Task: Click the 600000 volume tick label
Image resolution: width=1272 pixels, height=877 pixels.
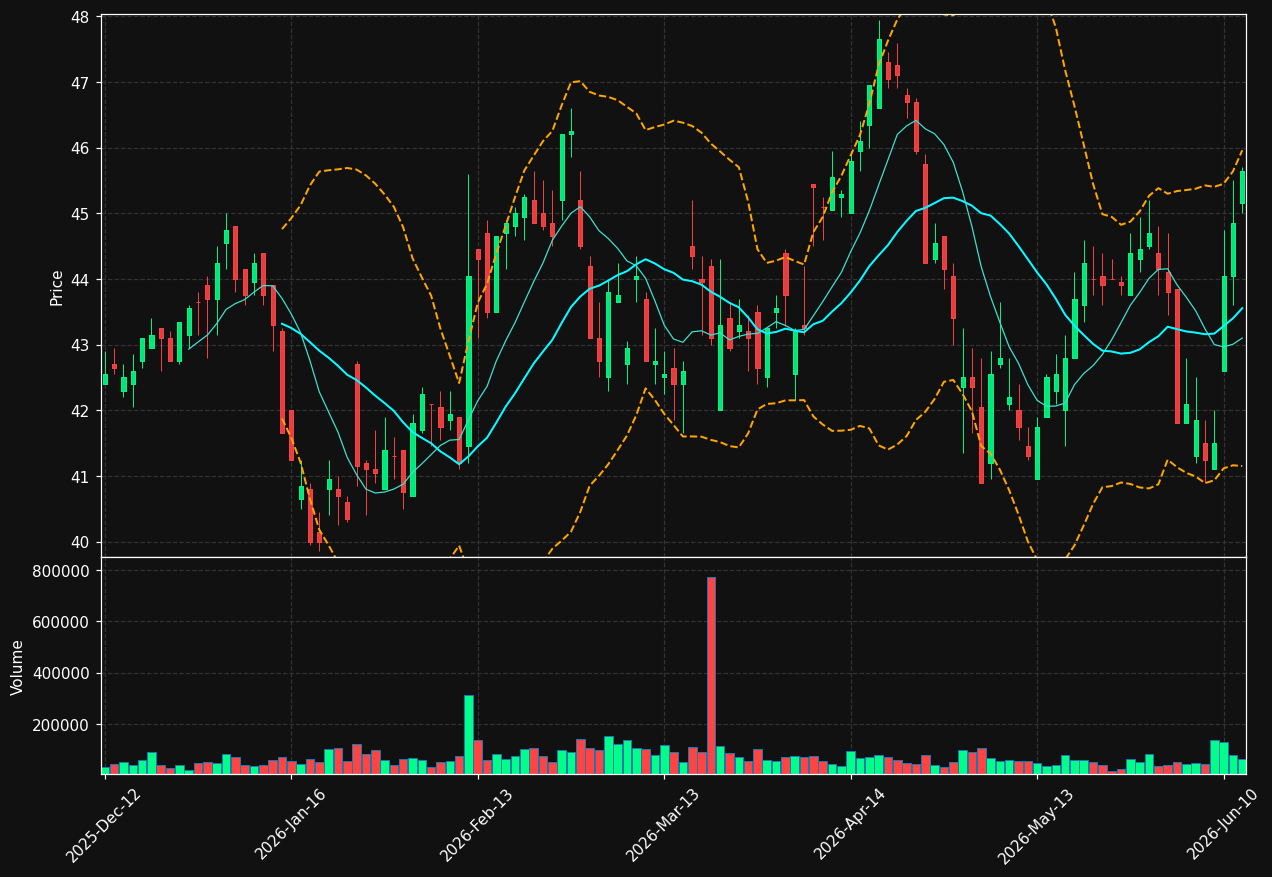Action: pyautogui.click(x=62, y=622)
